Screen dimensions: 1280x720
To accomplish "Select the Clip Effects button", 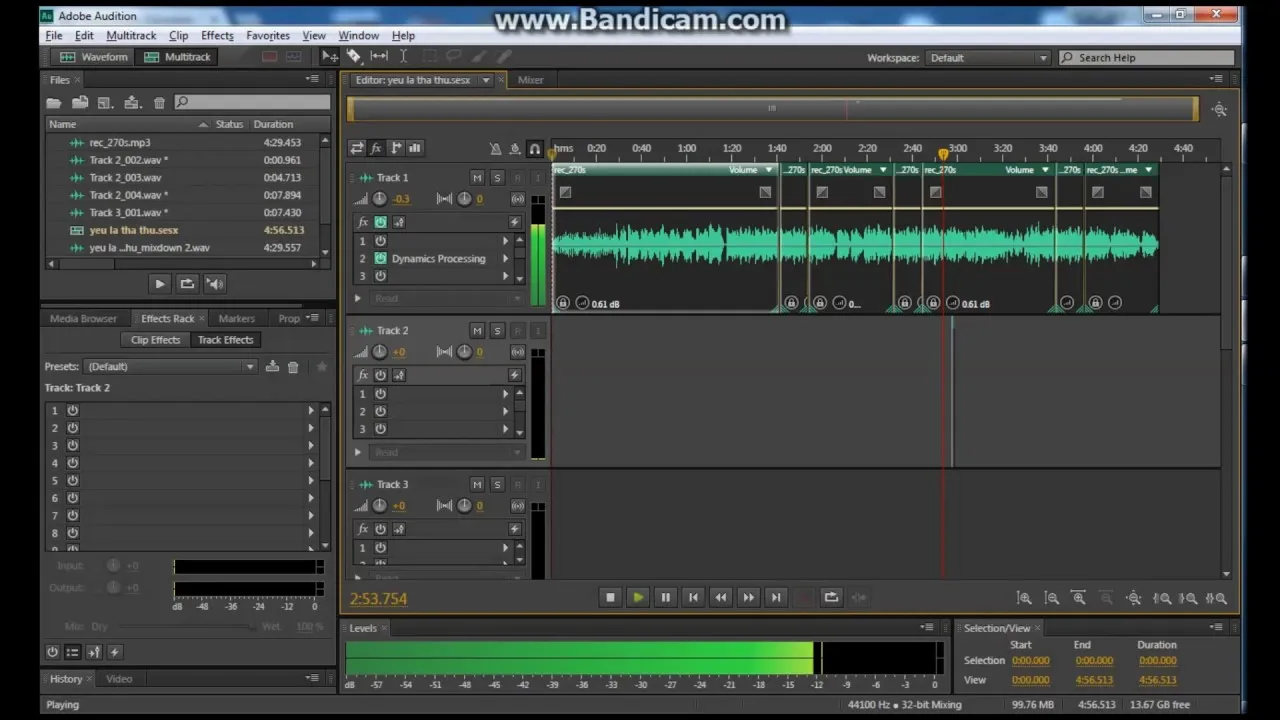I will [155, 340].
